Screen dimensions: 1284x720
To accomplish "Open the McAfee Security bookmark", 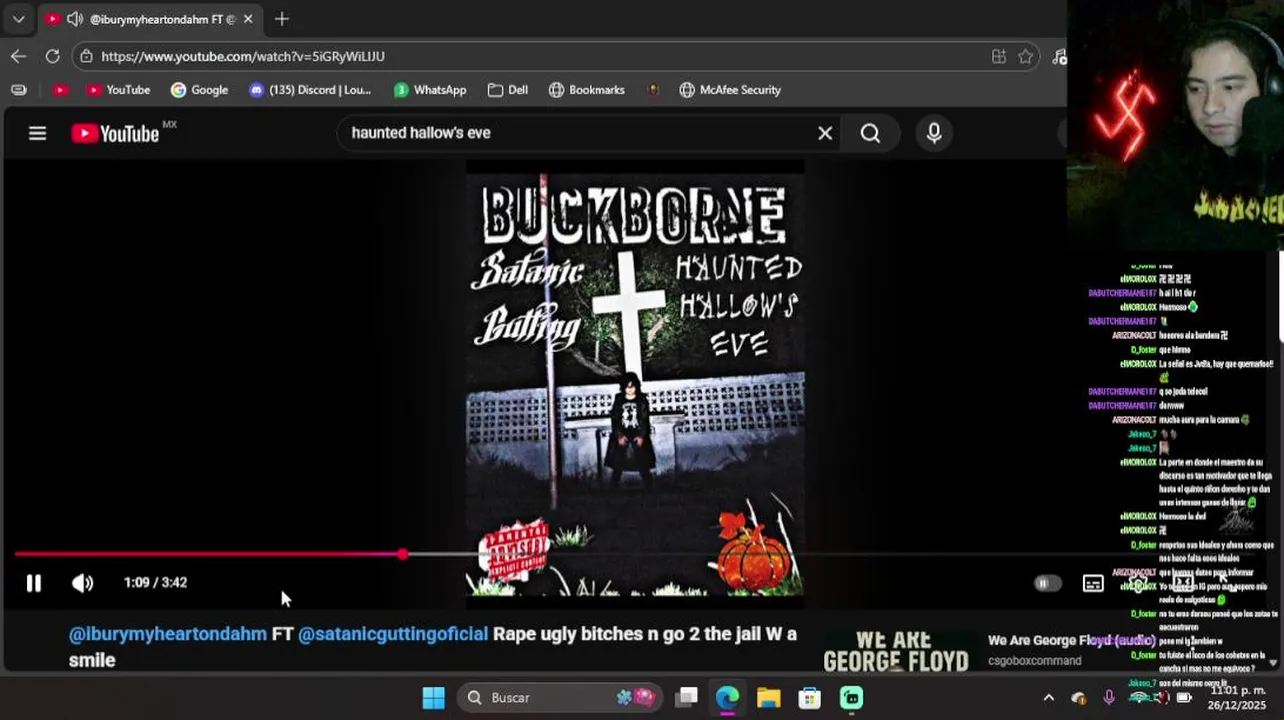I will 730,90.
